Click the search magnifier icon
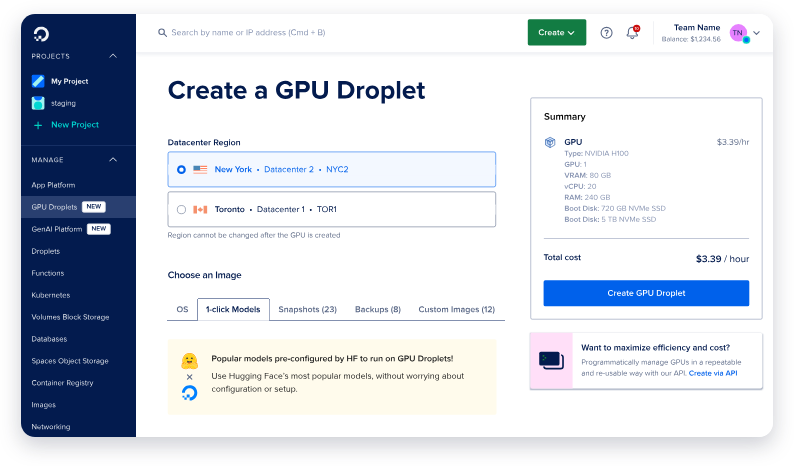This screenshot has height=466, width=794. (x=162, y=33)
